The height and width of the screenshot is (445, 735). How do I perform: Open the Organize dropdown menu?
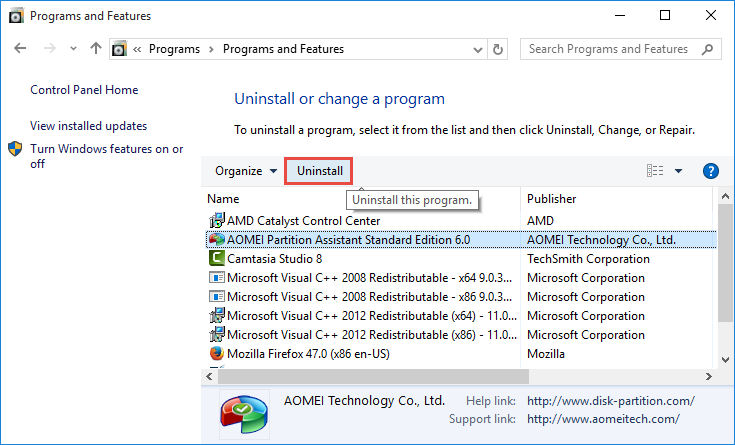pos(246,171)
